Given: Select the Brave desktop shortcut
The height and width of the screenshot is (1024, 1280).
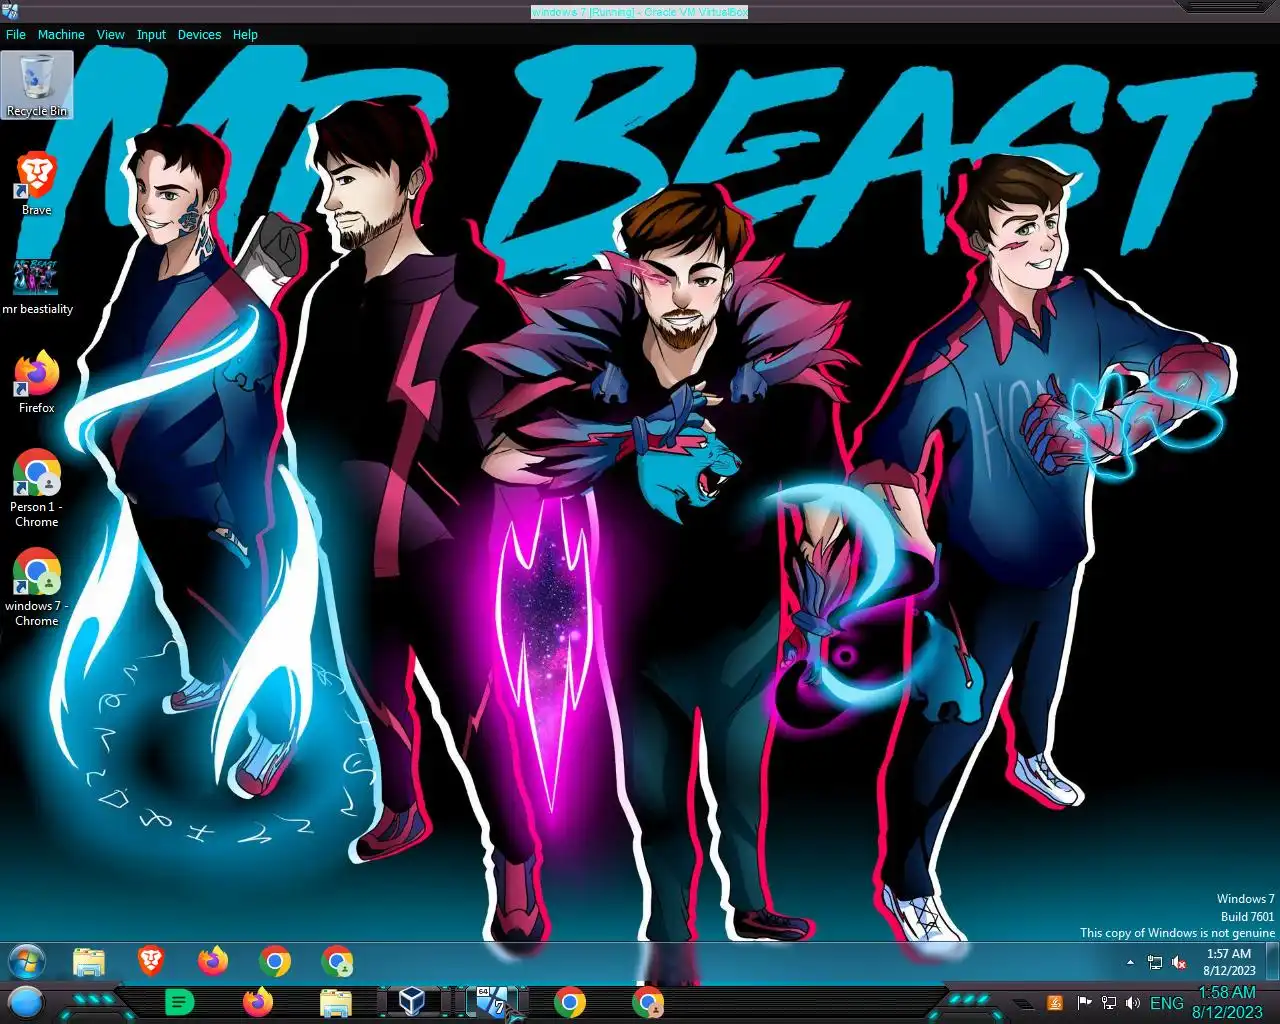Looking at the screenshot, I should [37, 184].
